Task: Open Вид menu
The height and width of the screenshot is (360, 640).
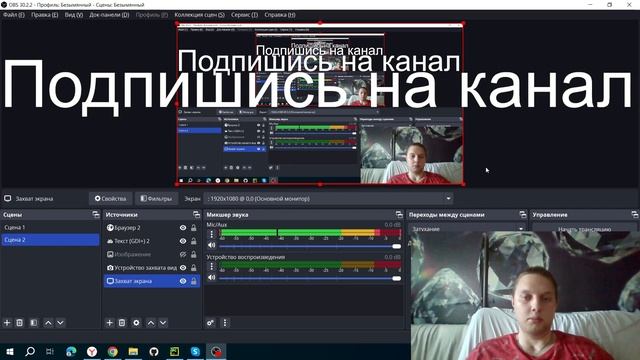Action: pyautogui.click(x=74, y=15)
